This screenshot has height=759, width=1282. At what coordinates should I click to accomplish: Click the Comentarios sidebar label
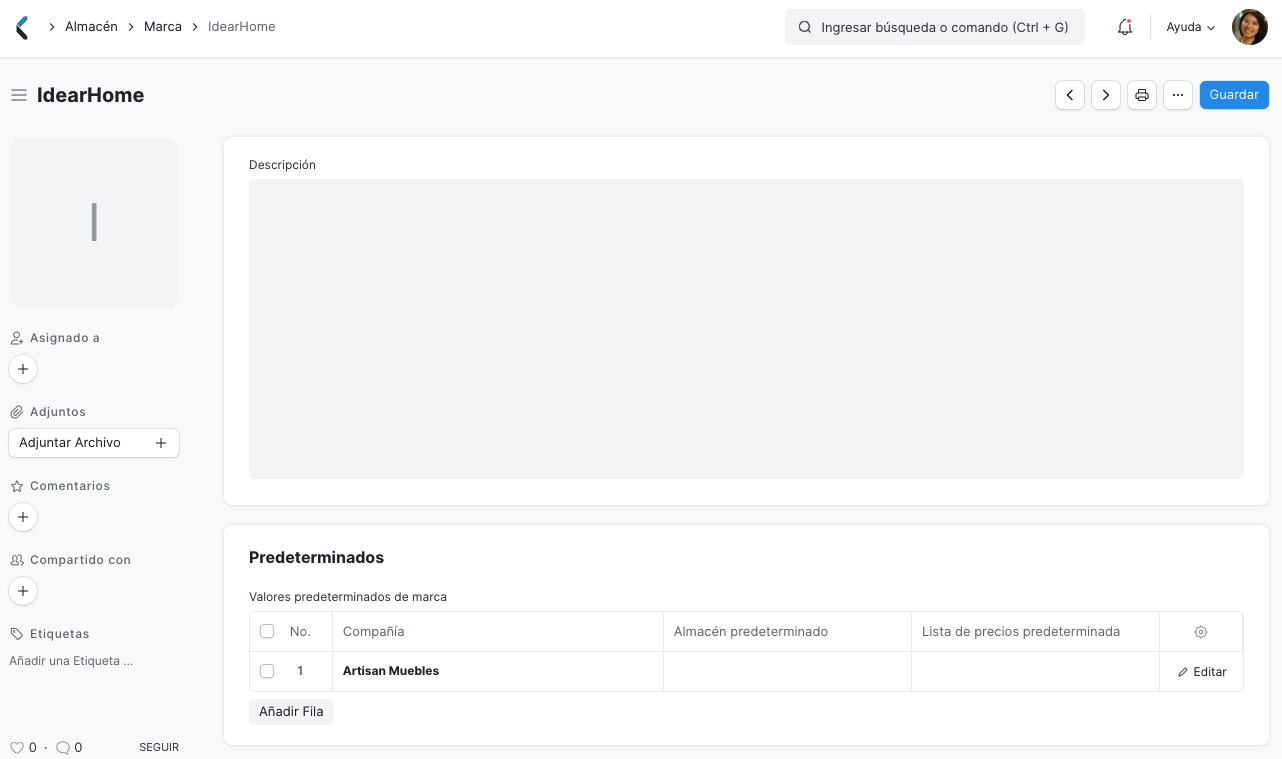(70, 486)
